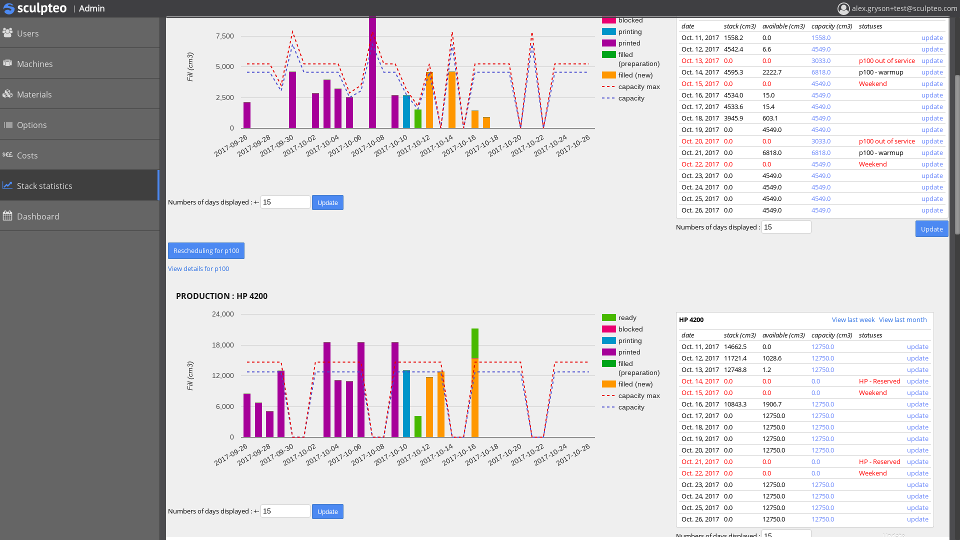Click filled (new) orange swatch in HP 4200 legend
Image resolution: width=960 pixels, height=540 pixels.
click(609, 384)
